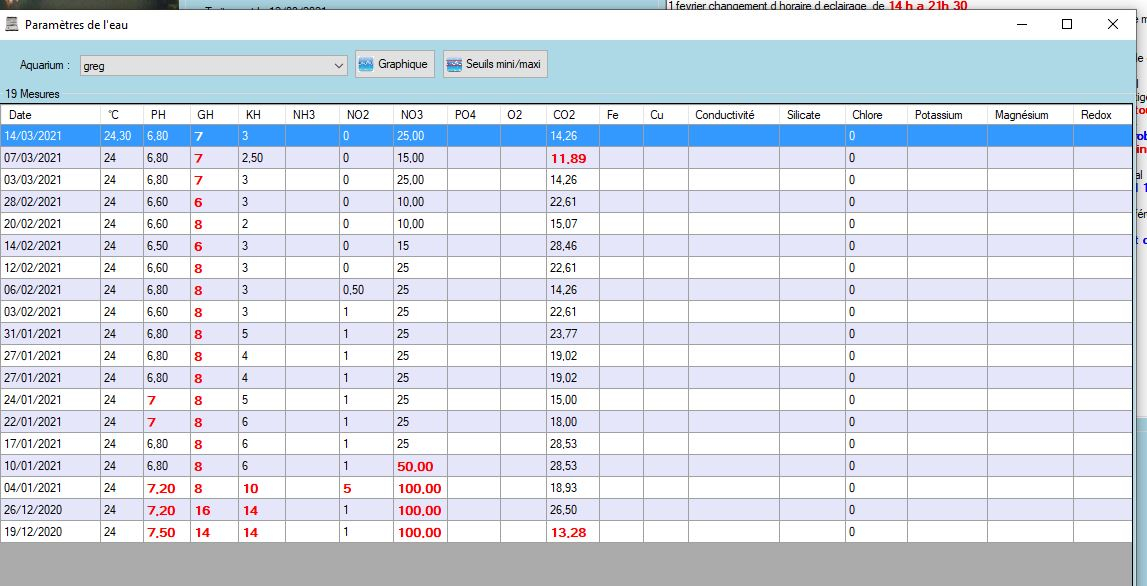The height and width of the screenshot is (586, 1147).
Task: Click the Fe column header
Action: pyautogui.click(x=622, y=115)
